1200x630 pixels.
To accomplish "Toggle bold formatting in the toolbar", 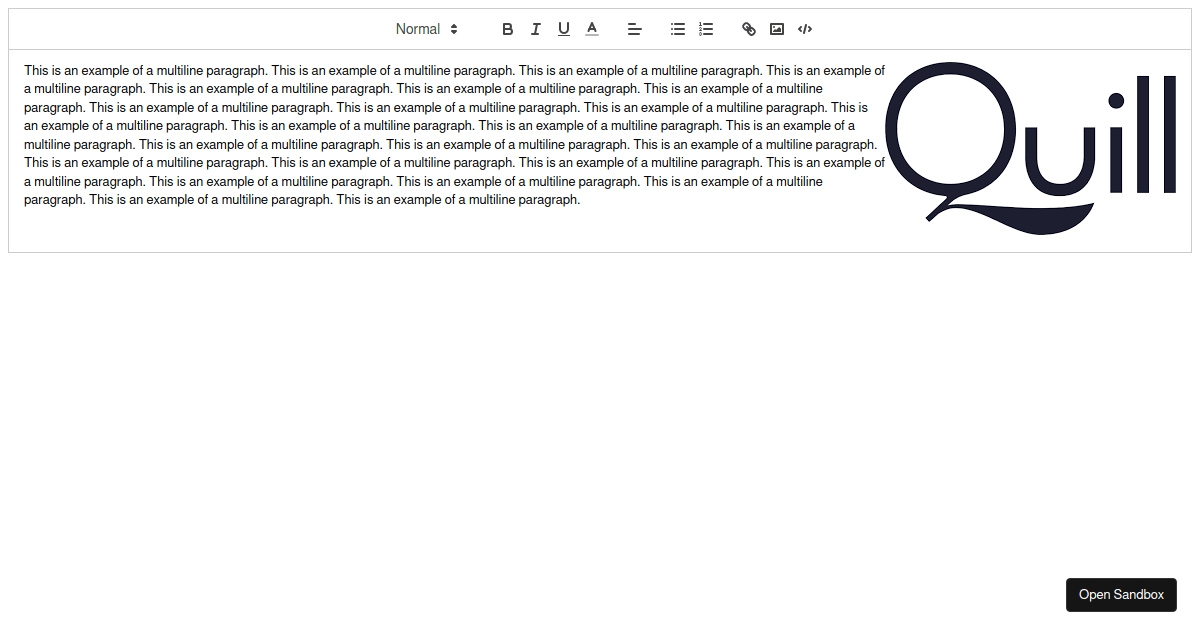I will 508,29.
